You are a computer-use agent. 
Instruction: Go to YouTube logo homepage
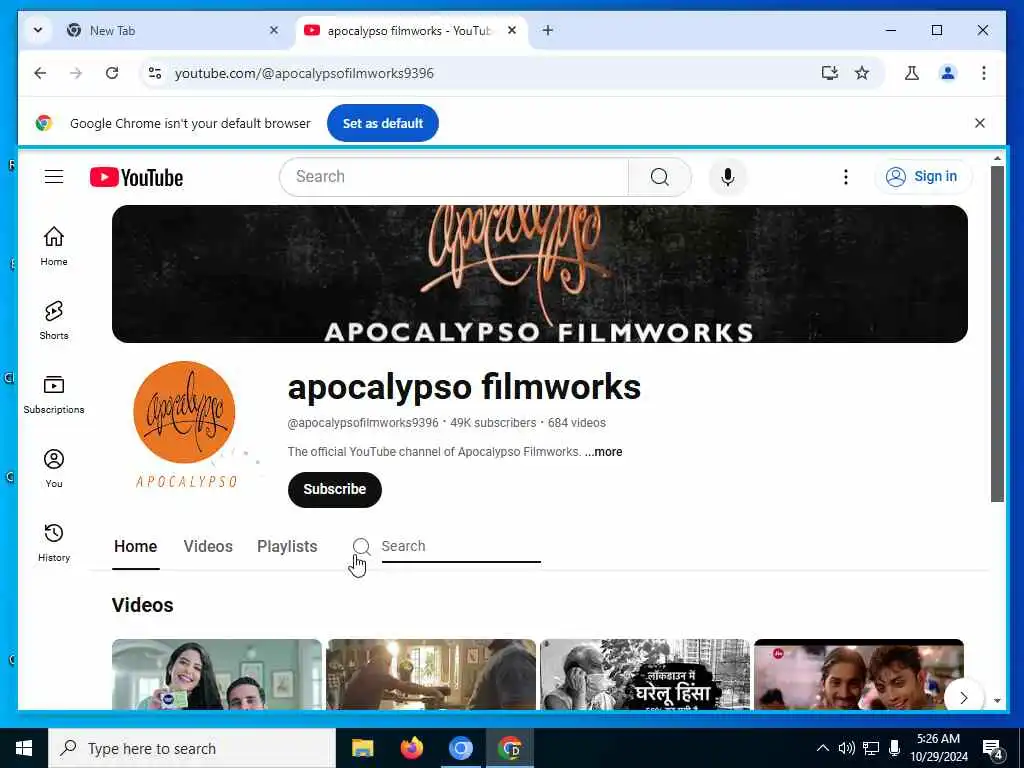(x=136, y=177)
